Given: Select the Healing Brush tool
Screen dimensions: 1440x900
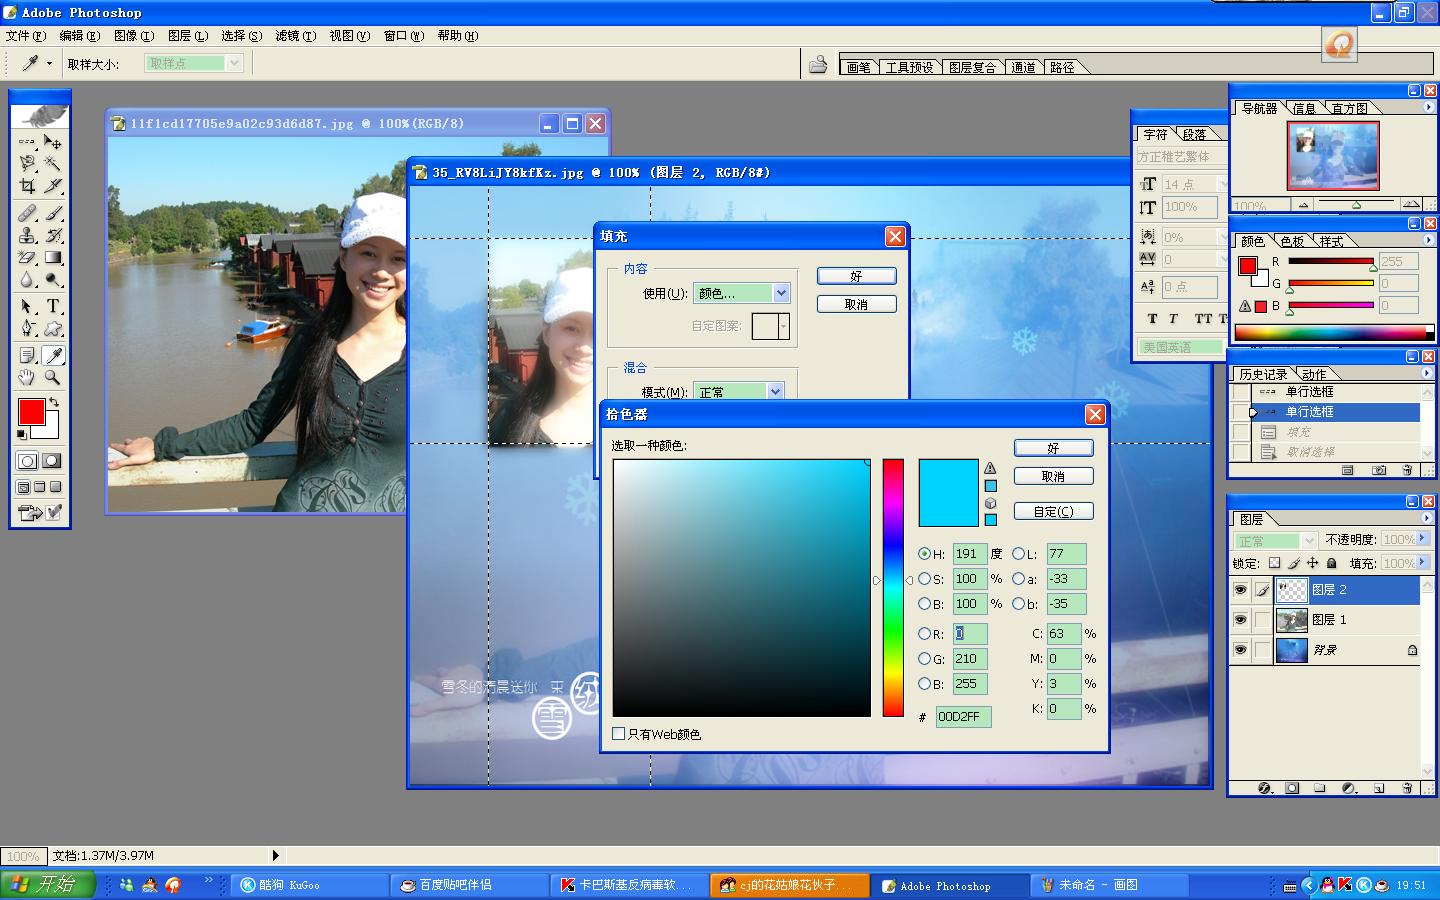Looking at the screenshot, I should 27,213.
